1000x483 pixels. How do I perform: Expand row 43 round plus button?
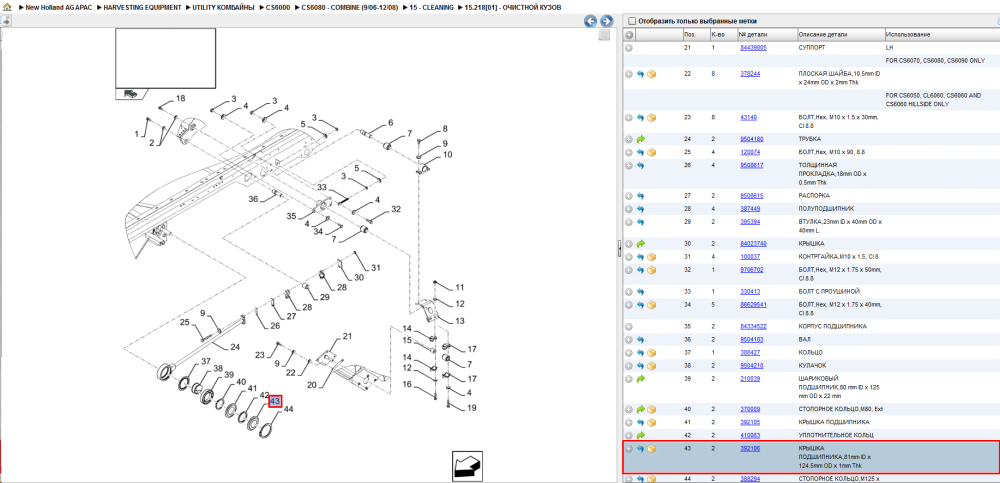[629, 449]
